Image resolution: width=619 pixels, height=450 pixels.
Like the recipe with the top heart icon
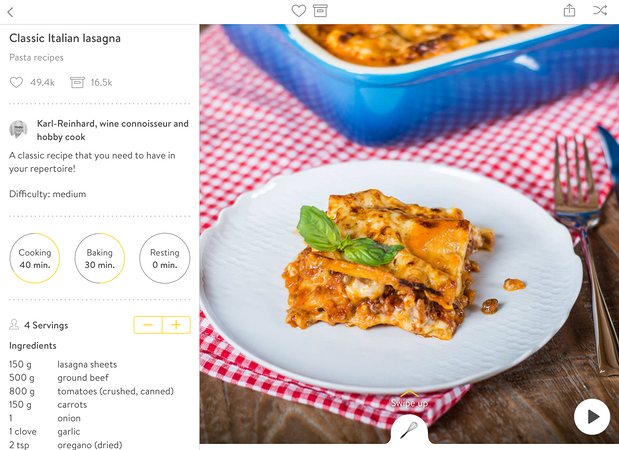click(298, 11)
